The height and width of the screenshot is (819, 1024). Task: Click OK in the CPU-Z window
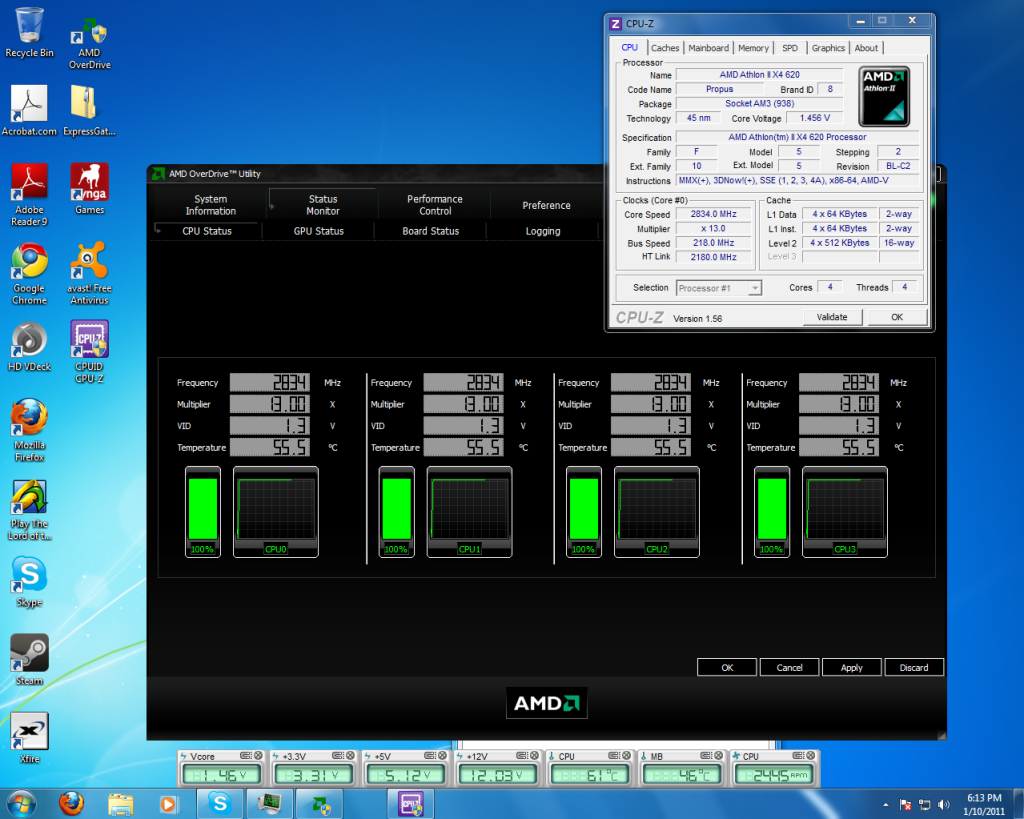(897, 317)
